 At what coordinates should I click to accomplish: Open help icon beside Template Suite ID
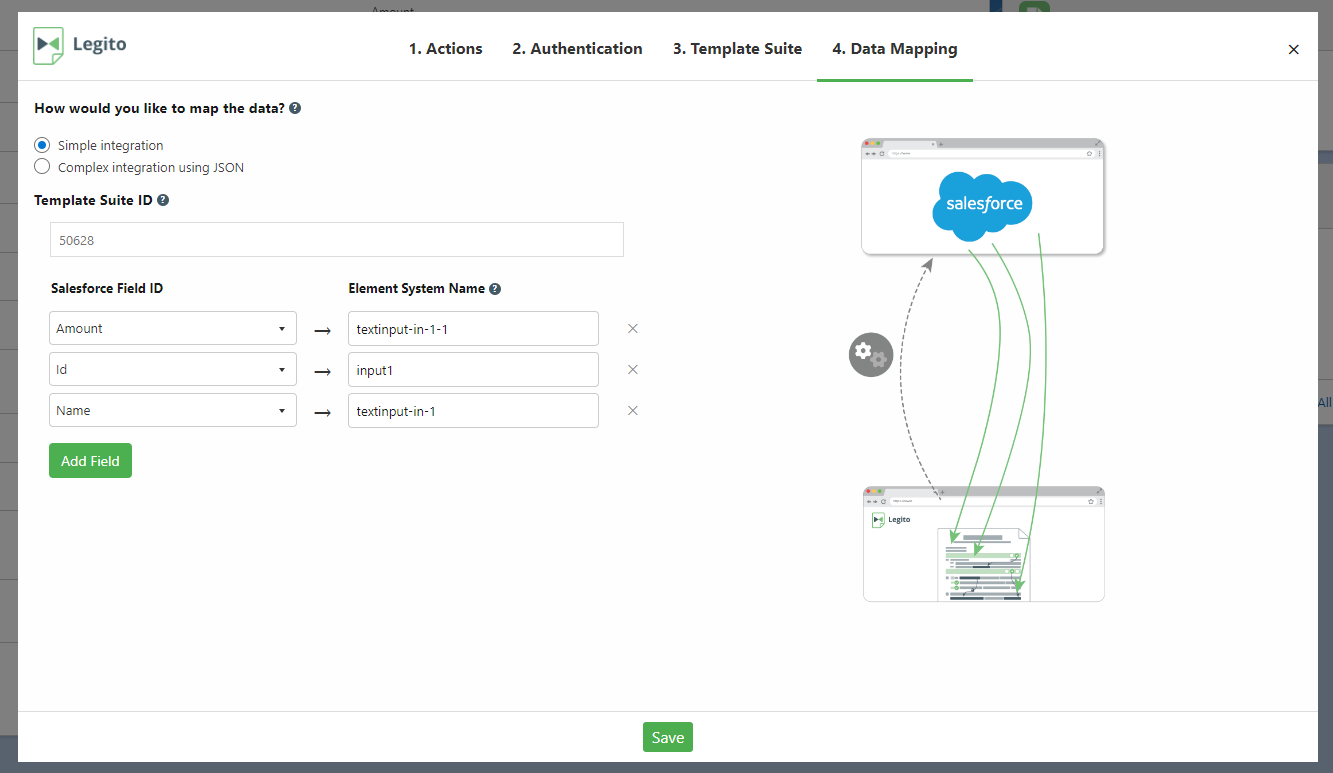pos(163,200)
